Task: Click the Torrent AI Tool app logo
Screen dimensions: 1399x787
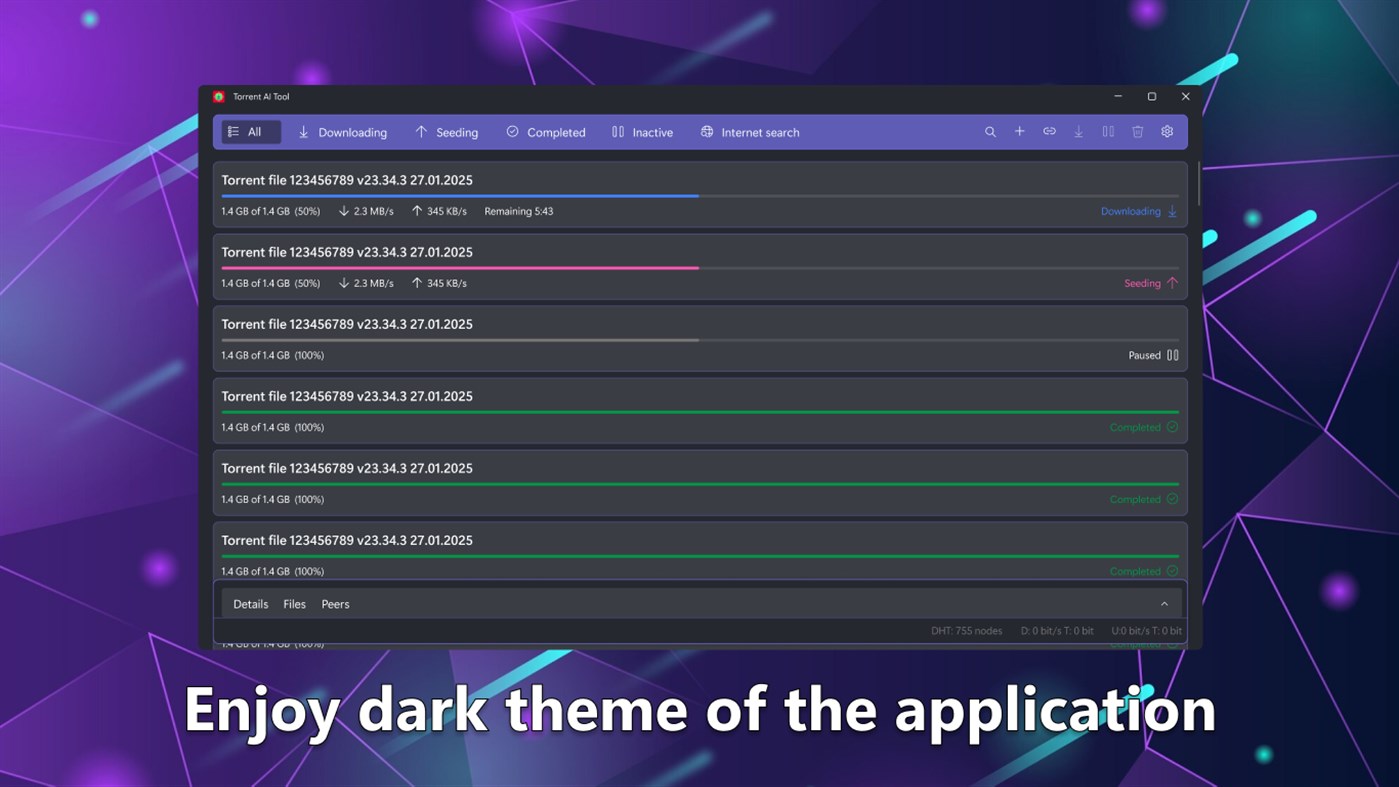Action: click(219, 97)
